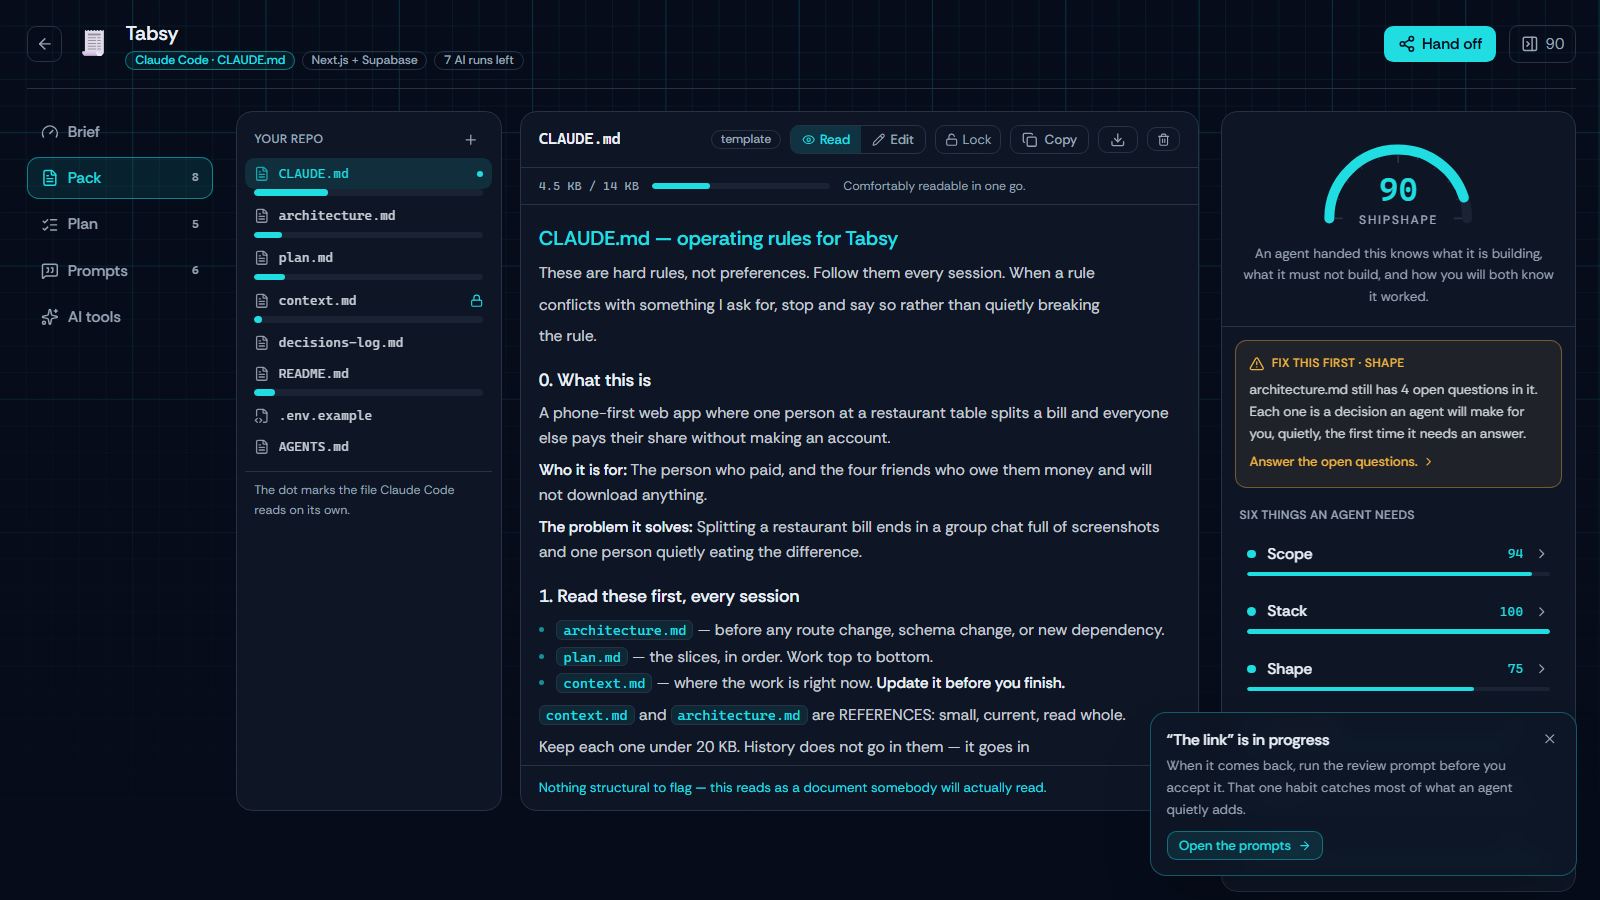Screen dimensions: 1600x900
Task: Click the Shipshape 90 gauge
Action: (x=1398, y=186)
